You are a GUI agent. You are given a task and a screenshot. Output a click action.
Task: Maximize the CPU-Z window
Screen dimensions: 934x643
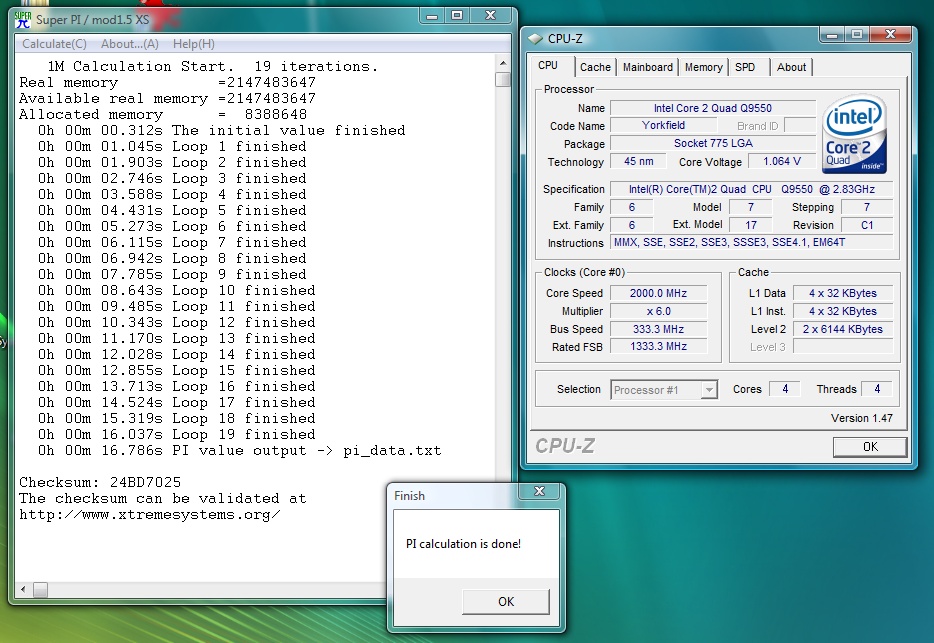[857, 34]
